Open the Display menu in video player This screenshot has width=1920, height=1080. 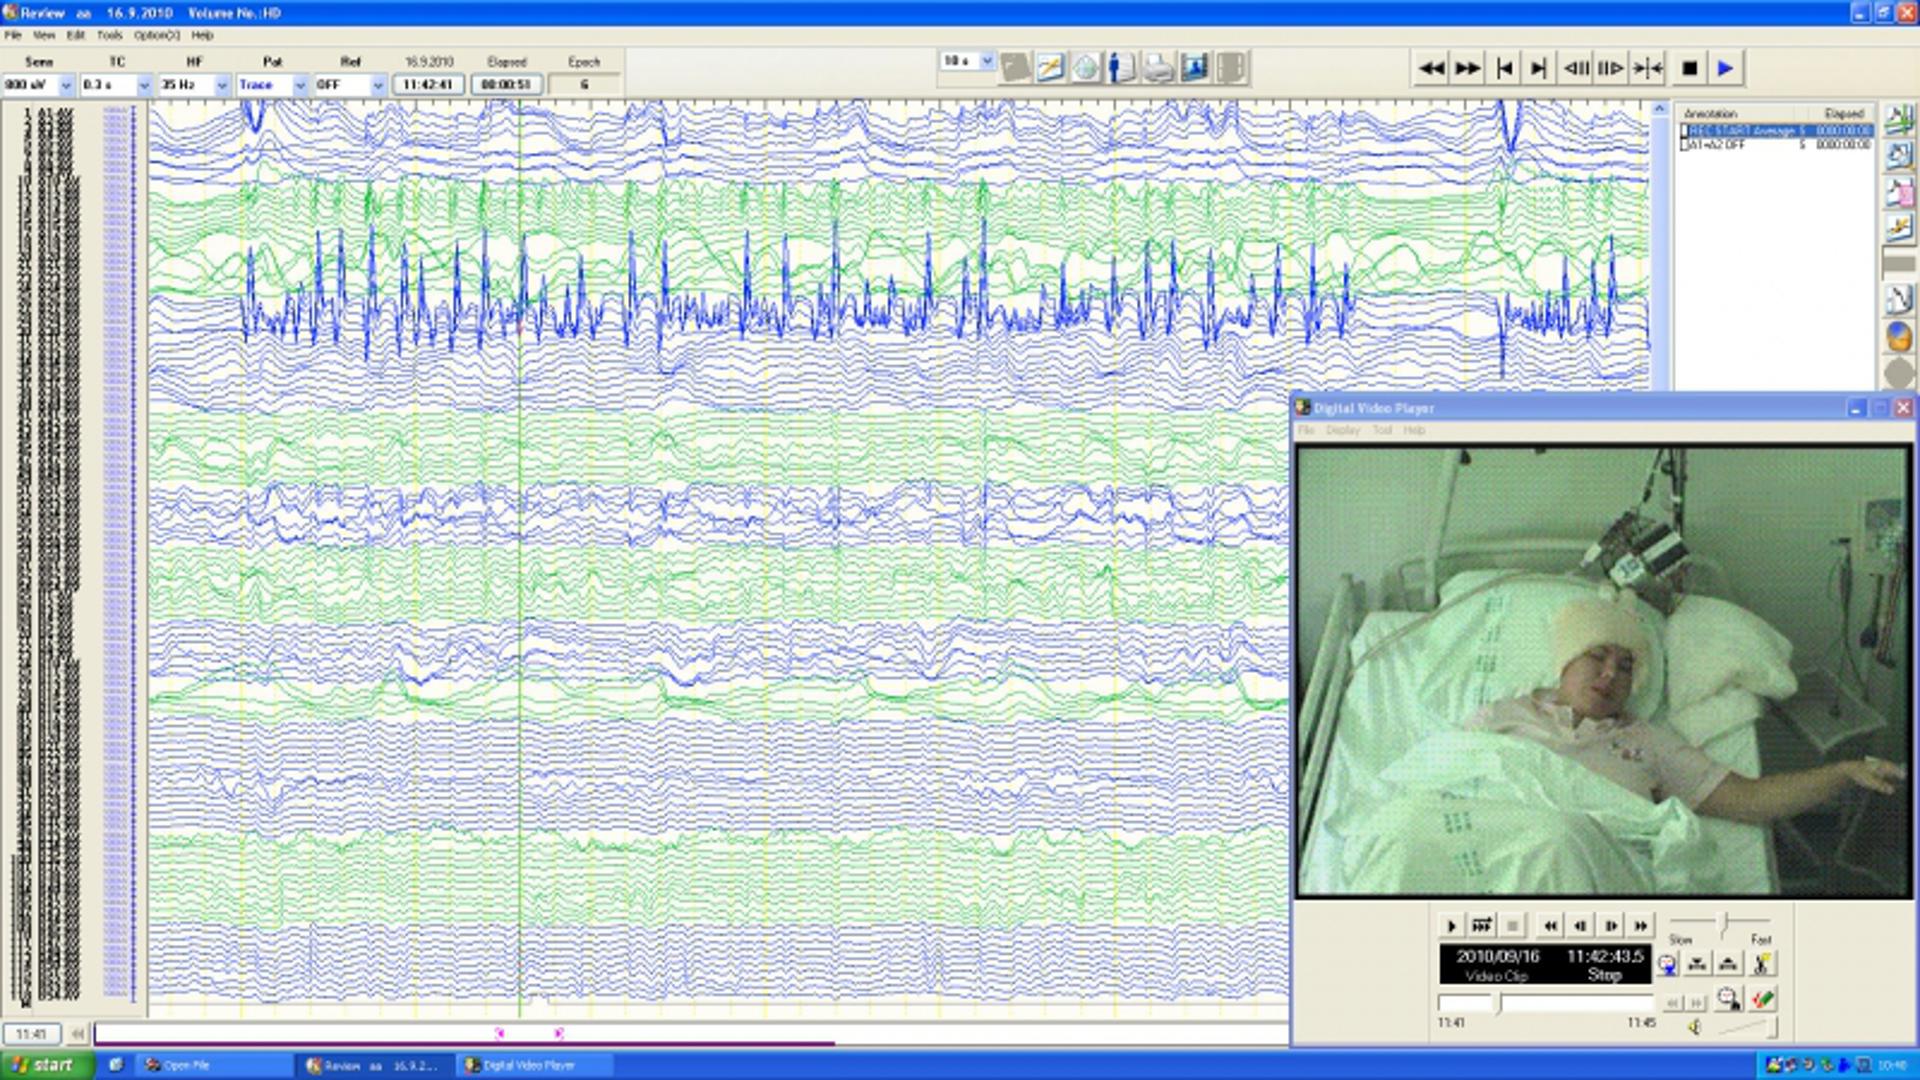coord(1342,430)
